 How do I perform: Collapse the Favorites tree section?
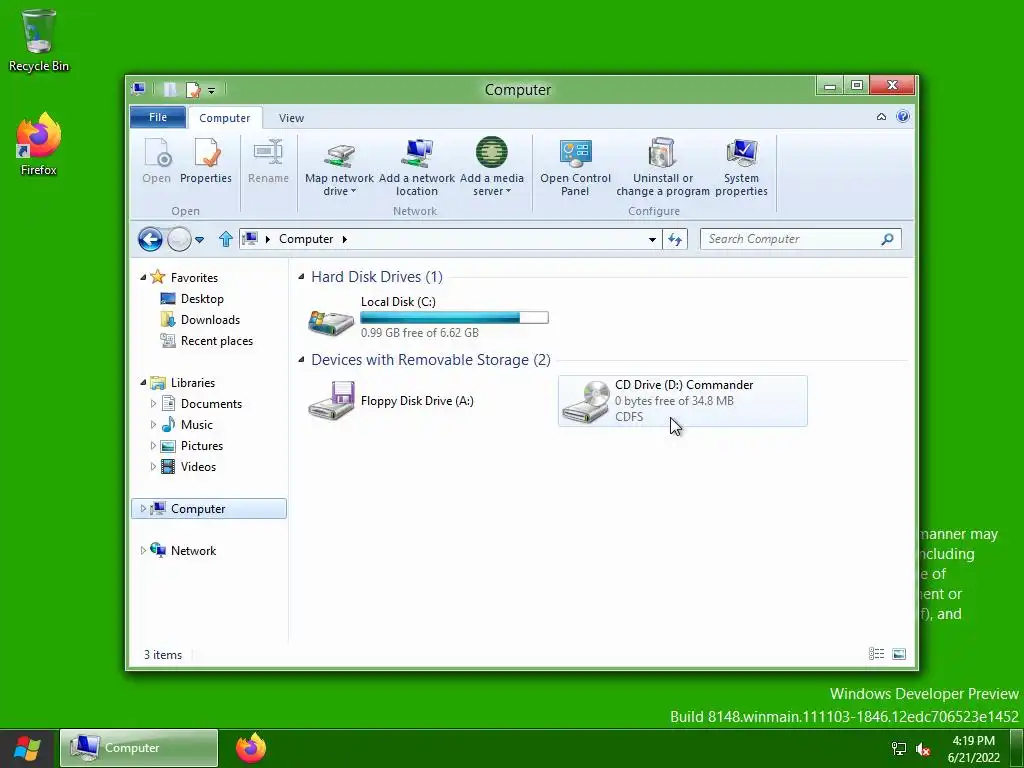click(x=143, y=278)
